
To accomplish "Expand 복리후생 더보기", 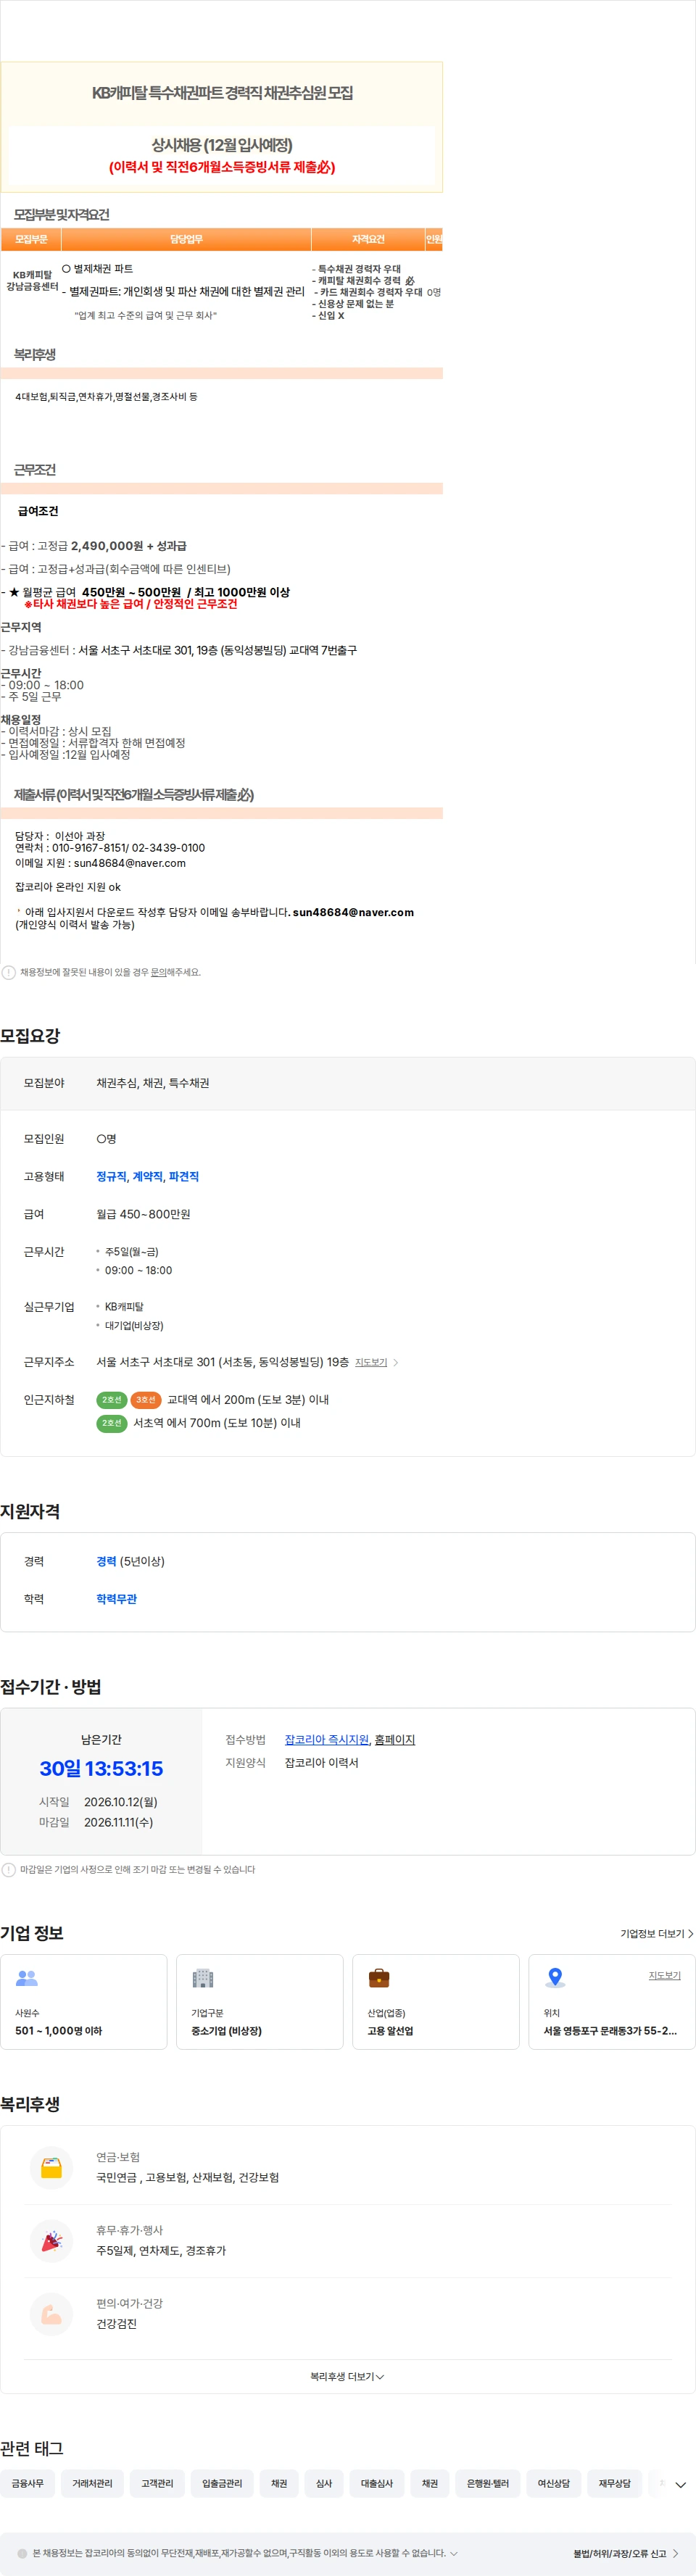I will 347,2376.
